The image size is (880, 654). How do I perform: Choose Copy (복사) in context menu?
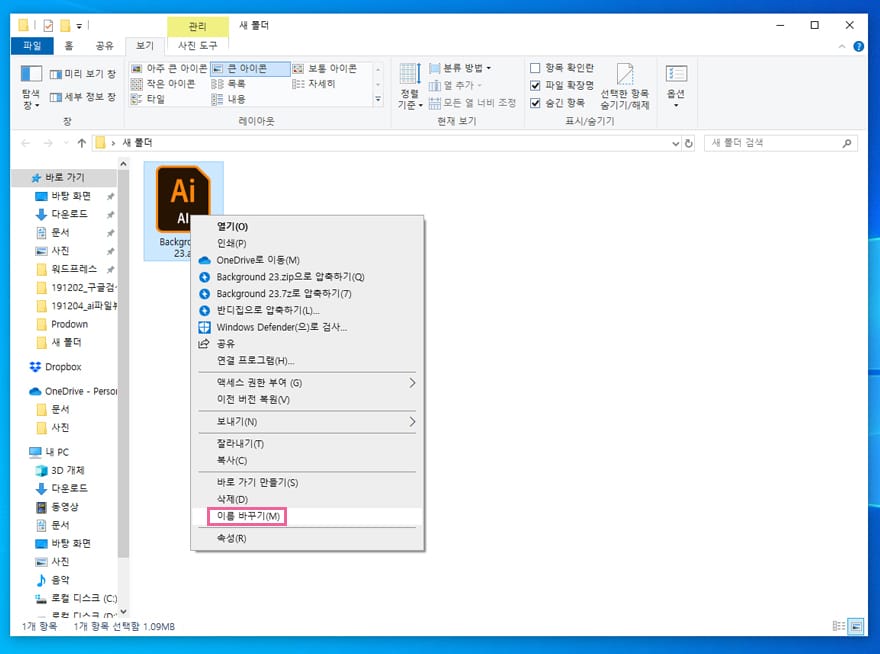308,460
